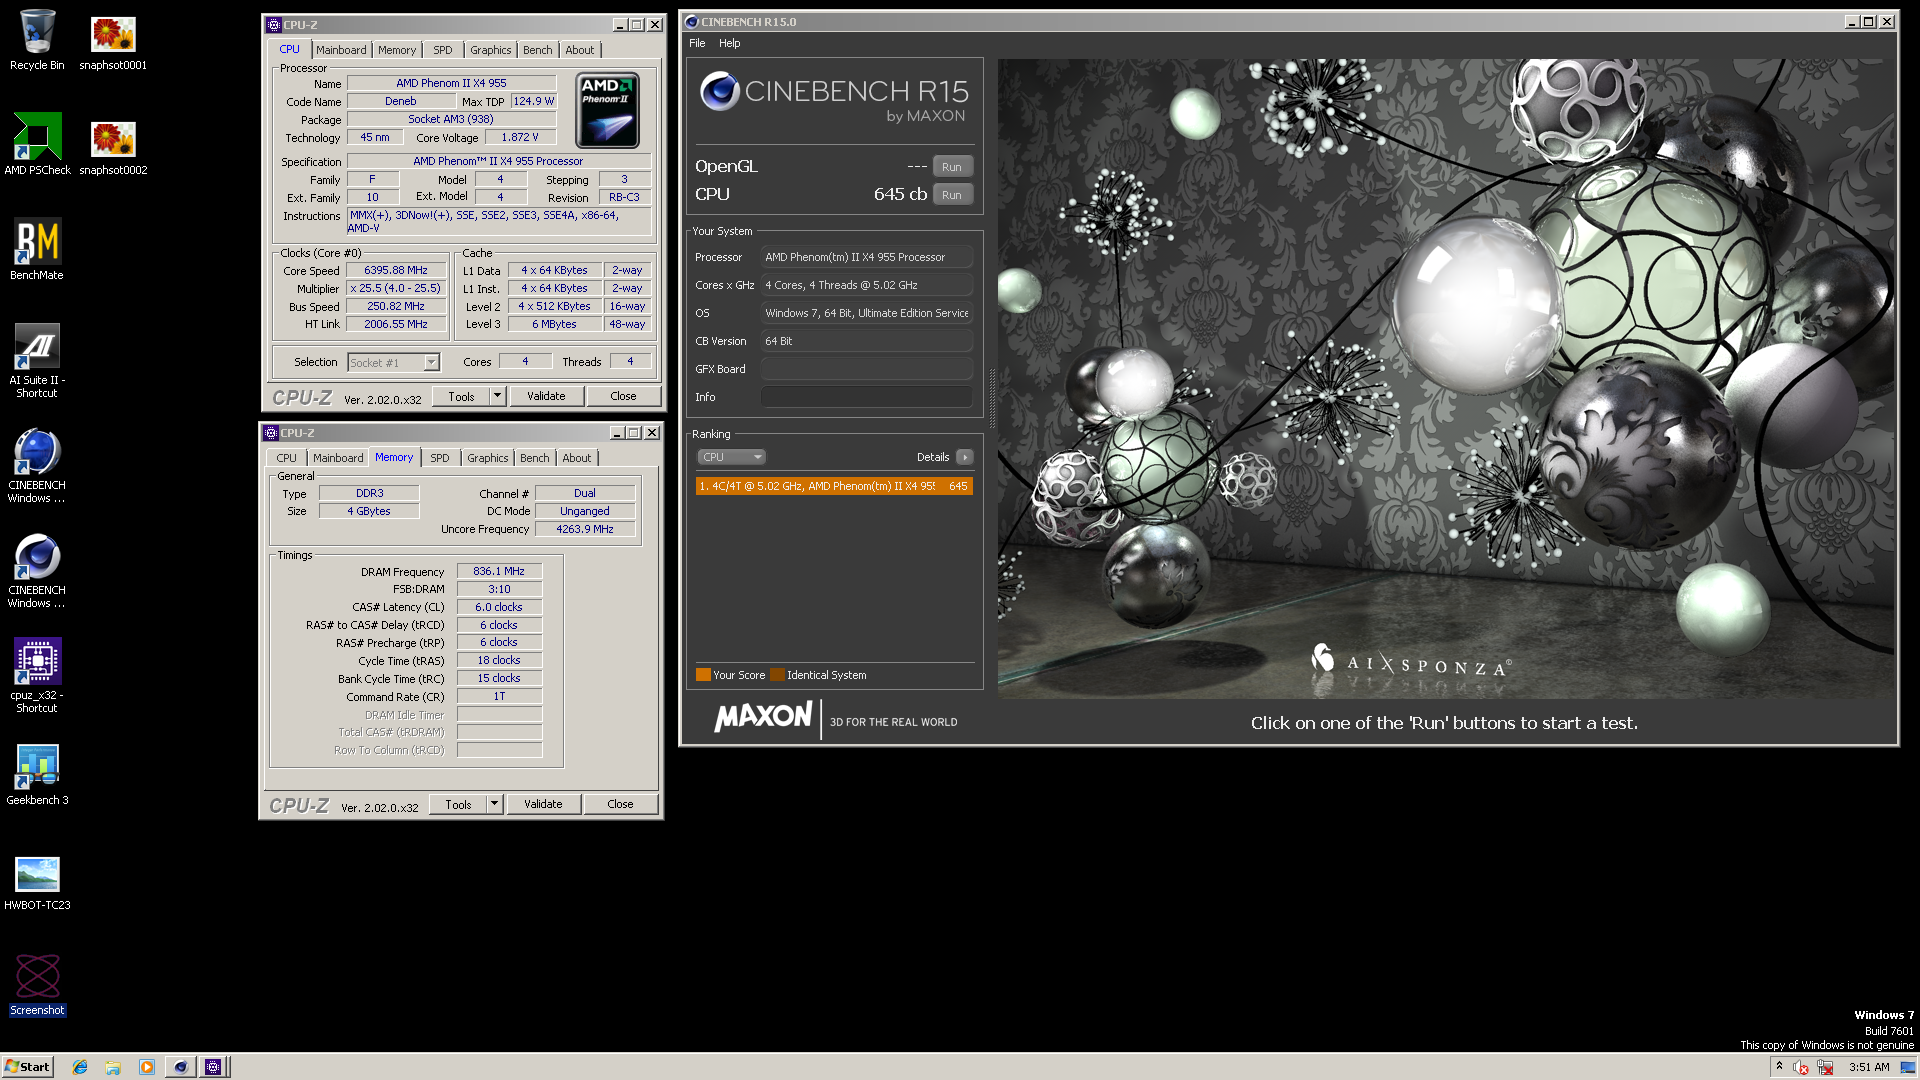Click the Your Score orange legend swatch
This screenshot has height=1080, width=1920.
pos(703,675)
